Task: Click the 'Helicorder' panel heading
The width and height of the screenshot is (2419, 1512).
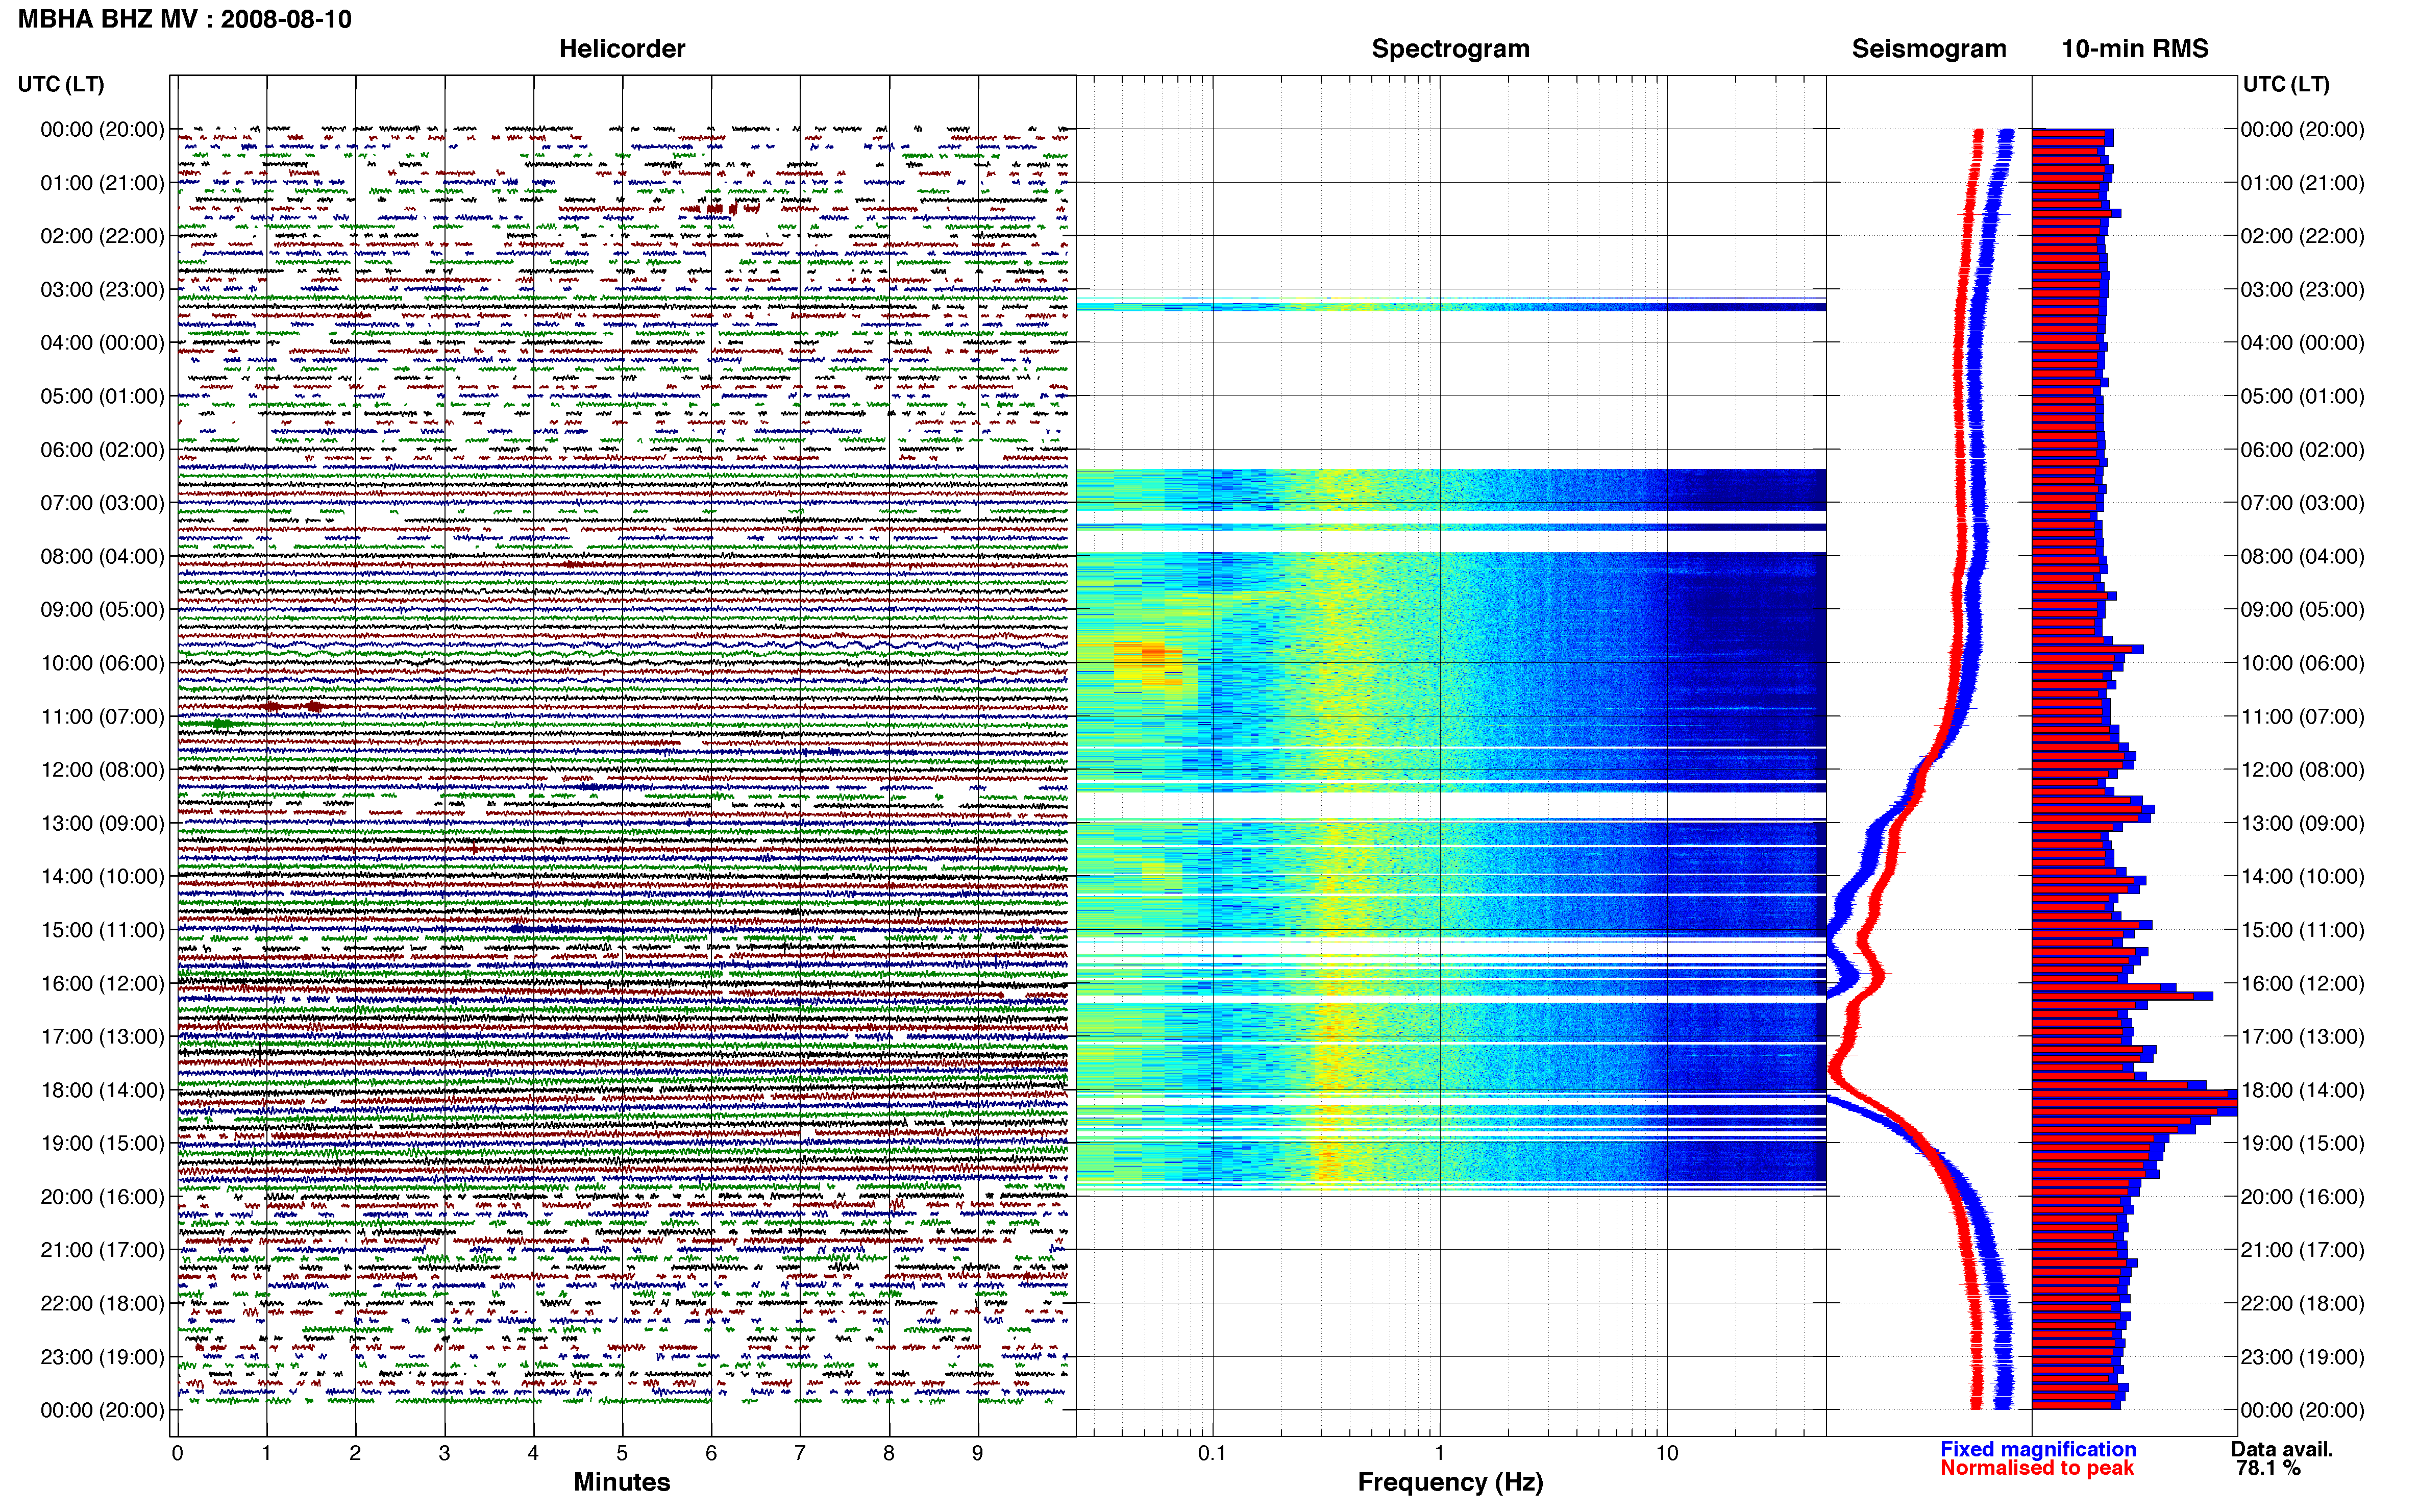Action: tap(622, 48)
